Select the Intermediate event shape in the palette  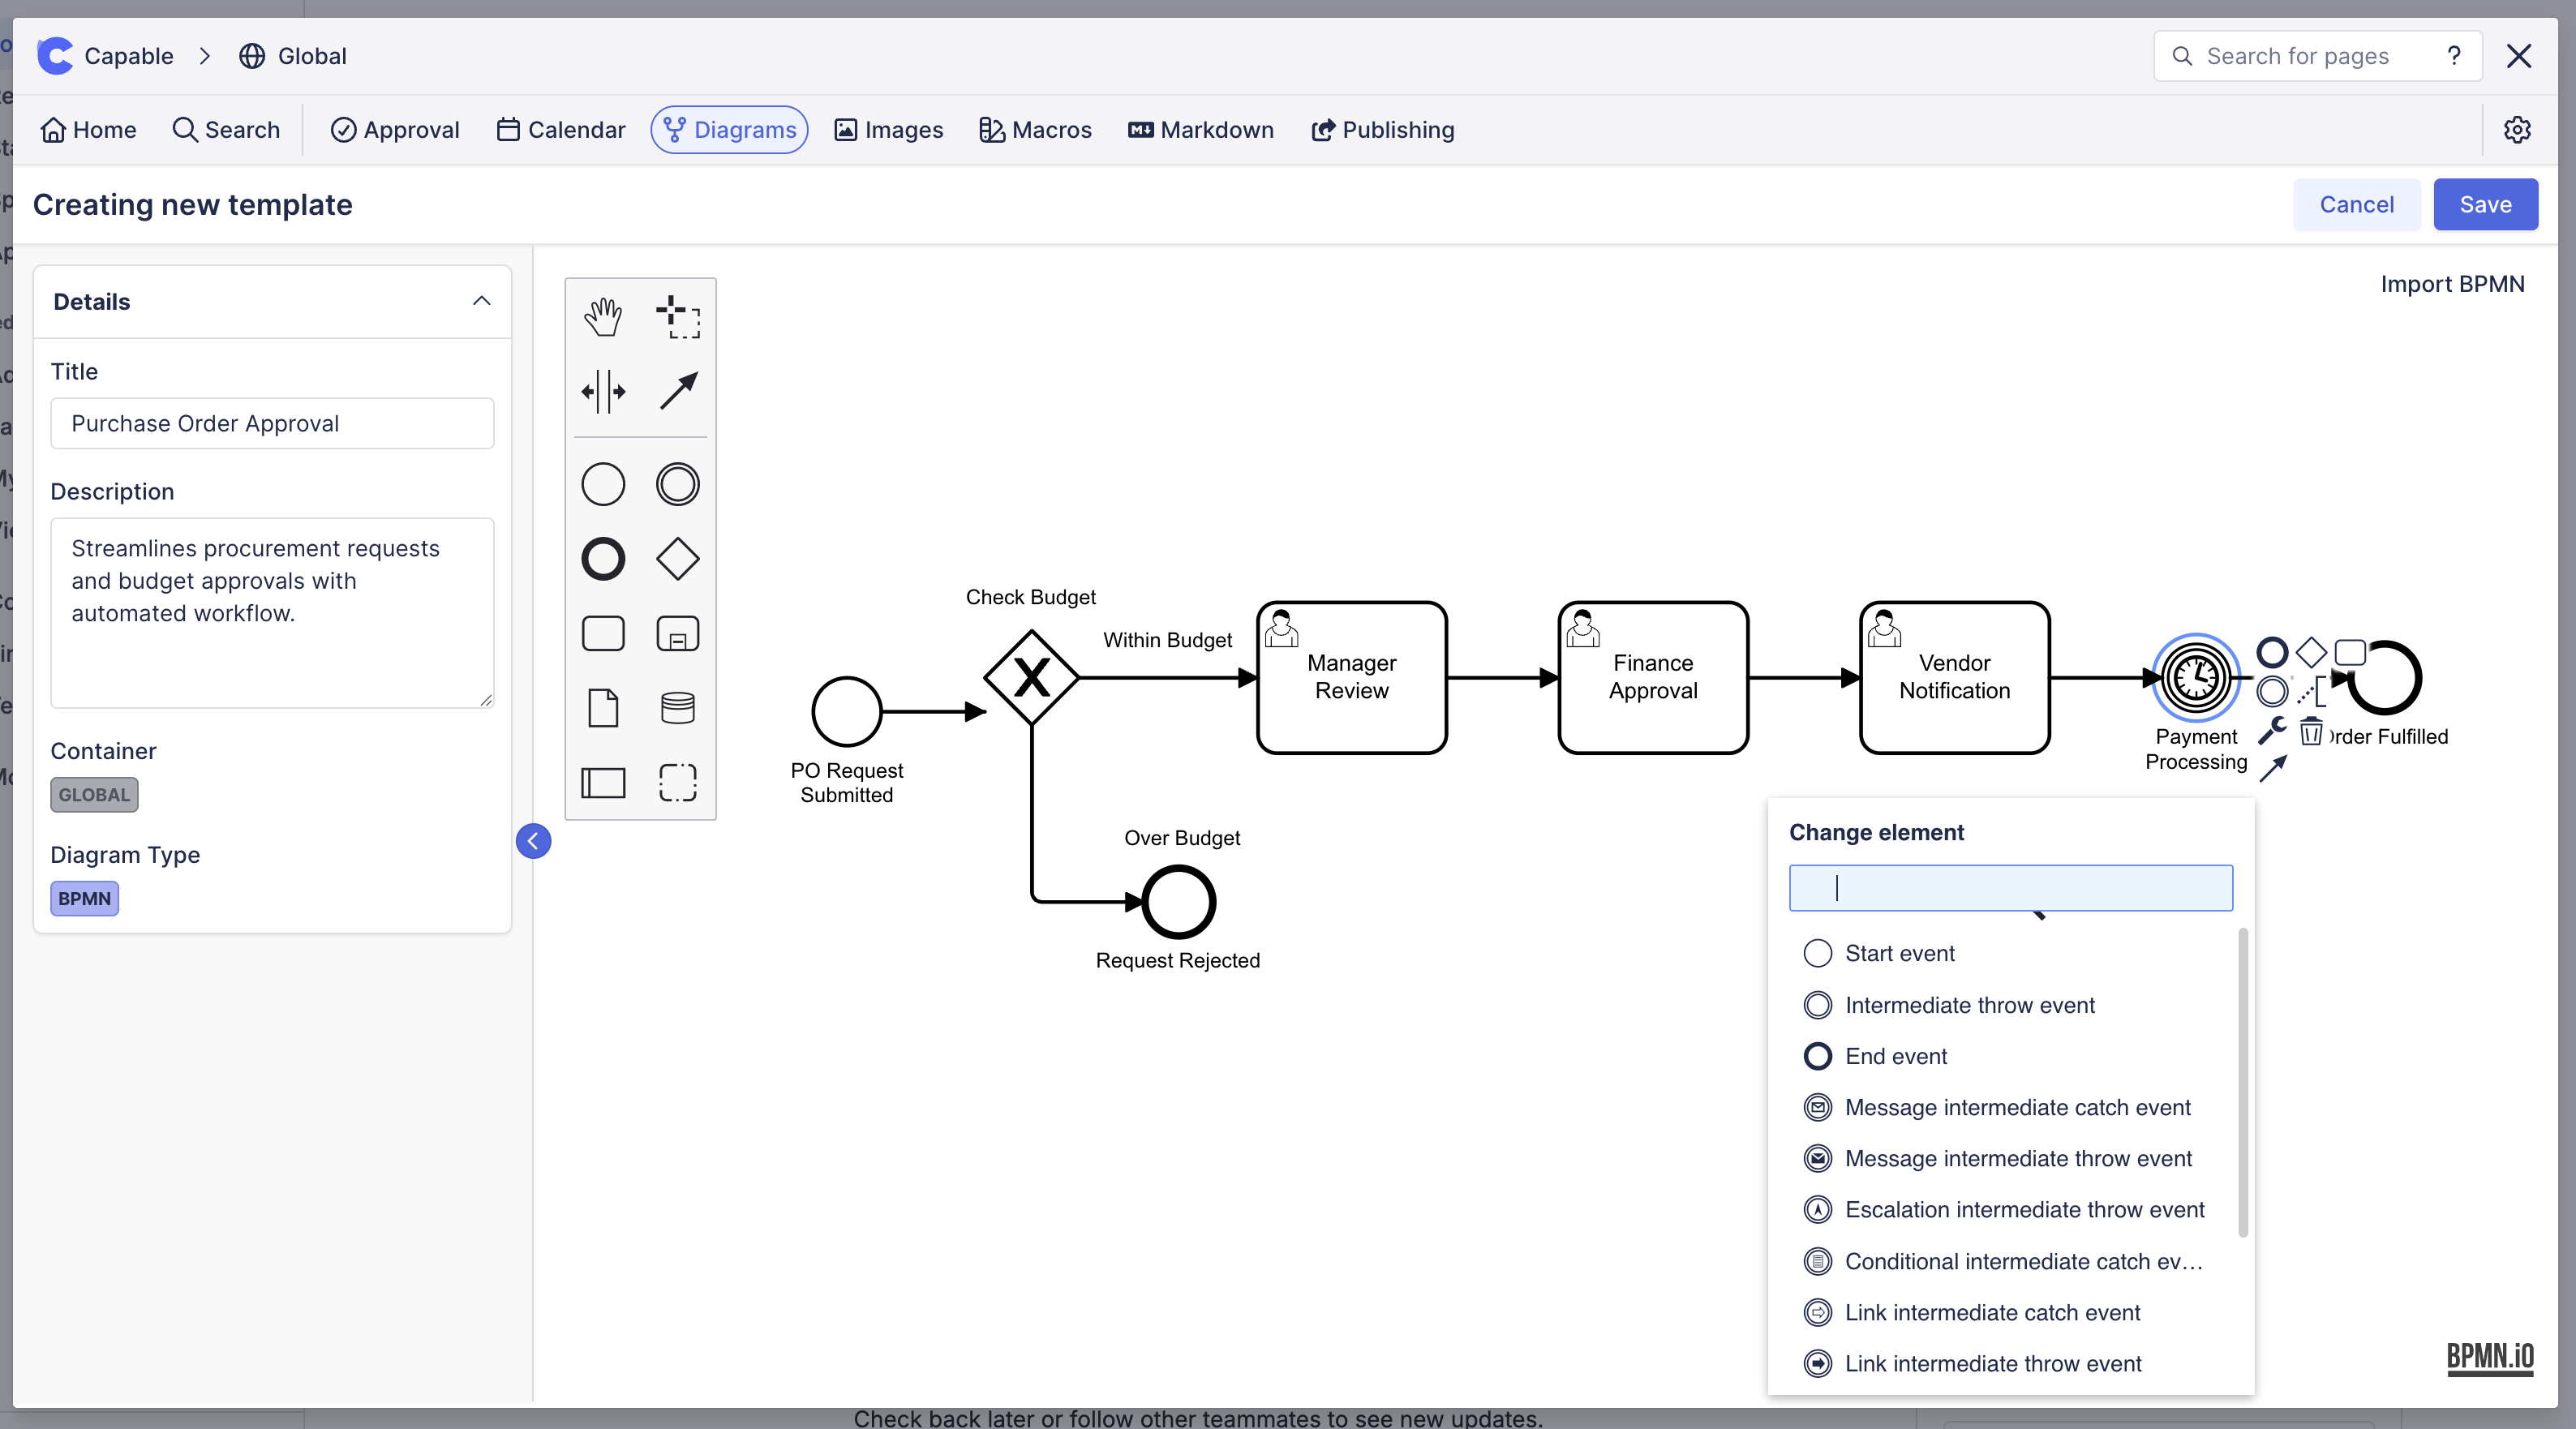click(678, 484)
